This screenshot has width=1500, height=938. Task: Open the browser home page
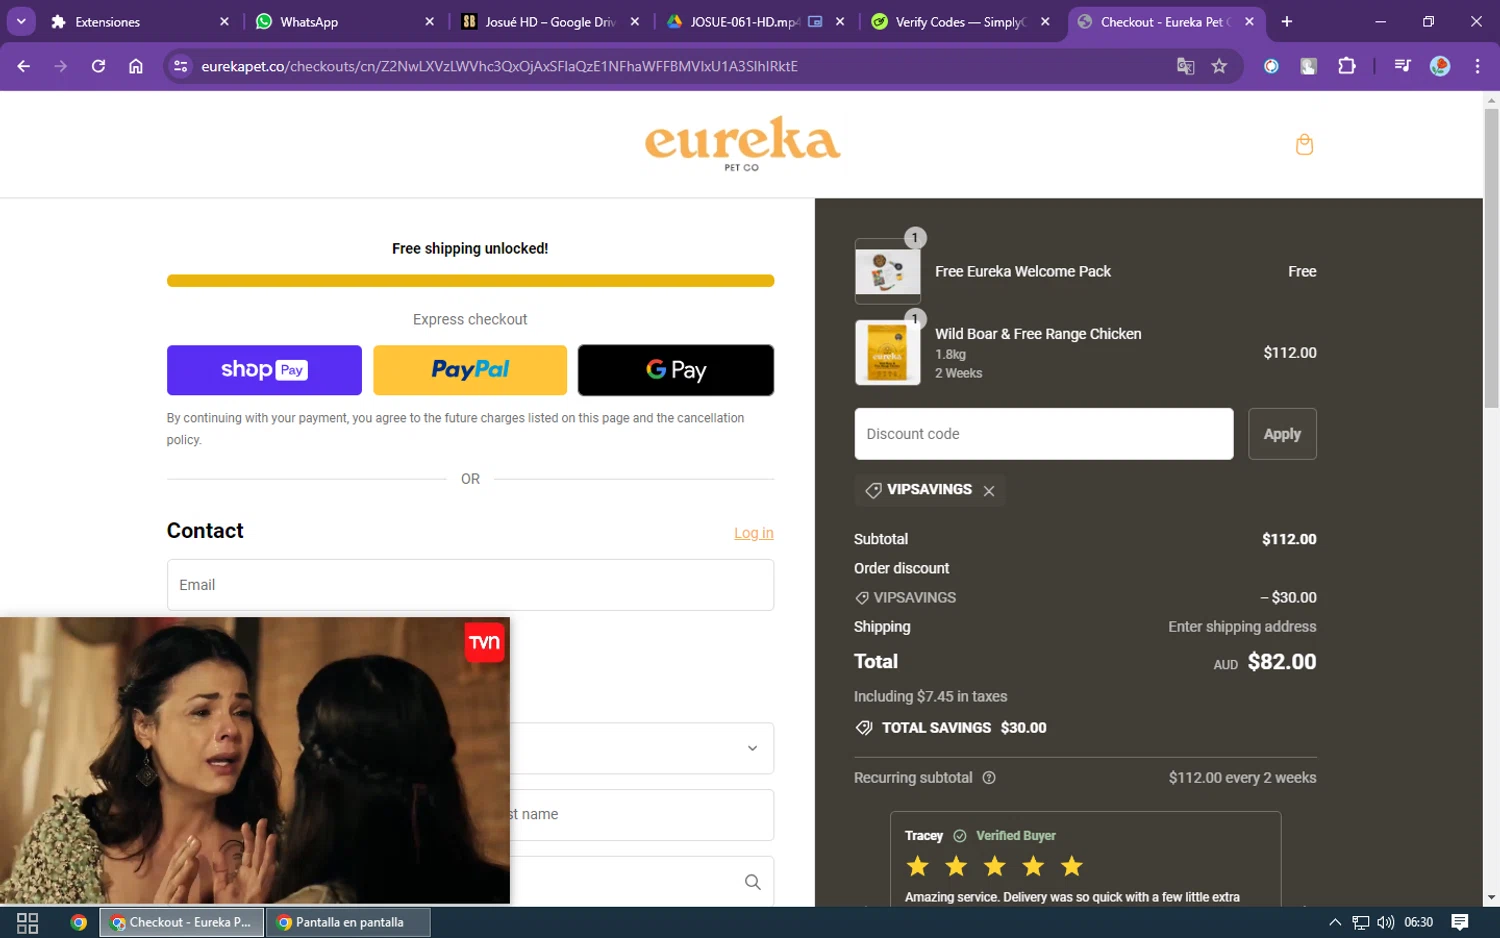tap(136, 66)
